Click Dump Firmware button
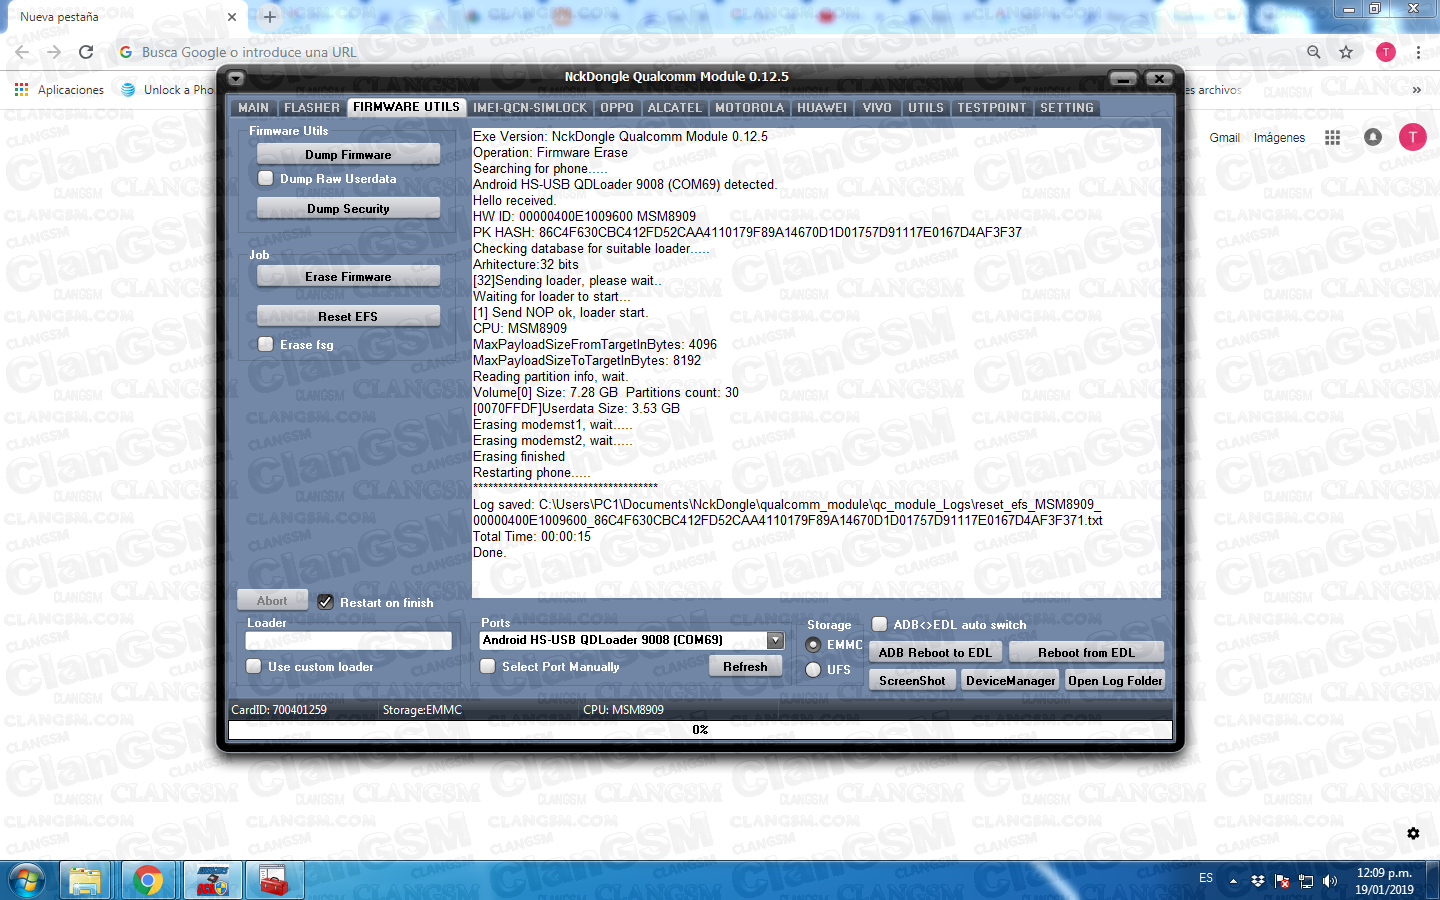Viewport: 1440px width, 900px height. 348,154
